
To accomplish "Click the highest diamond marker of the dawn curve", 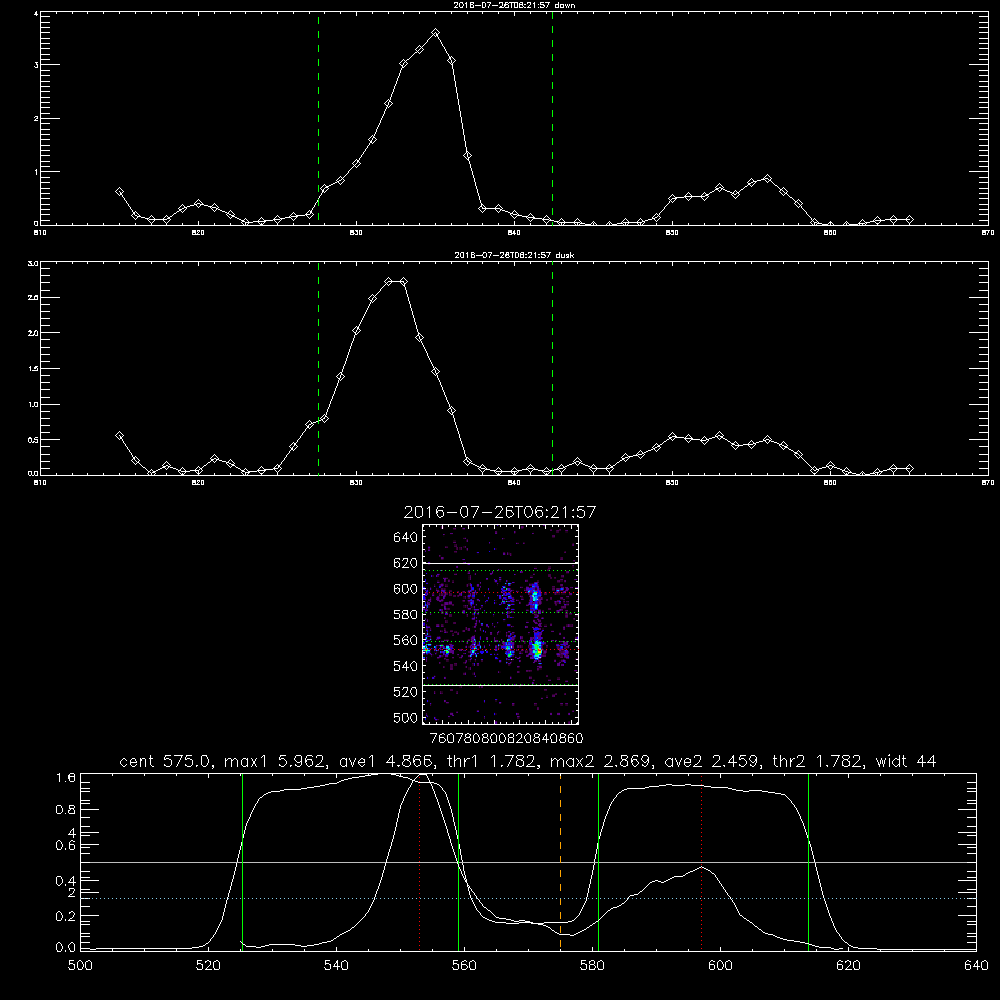I will 436,33.
